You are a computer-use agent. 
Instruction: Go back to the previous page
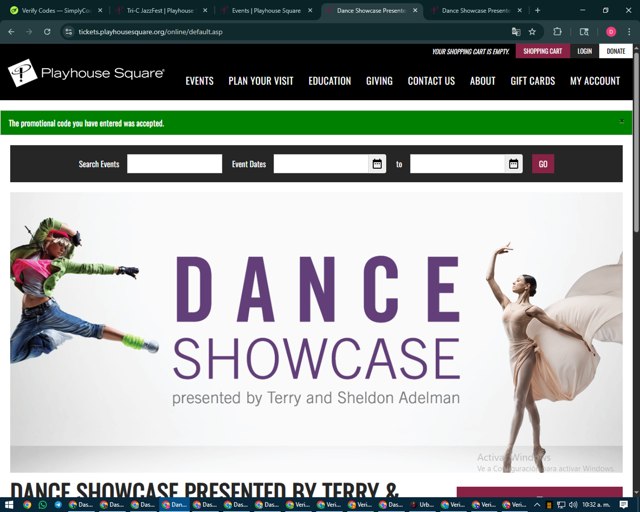pos(11,32)
